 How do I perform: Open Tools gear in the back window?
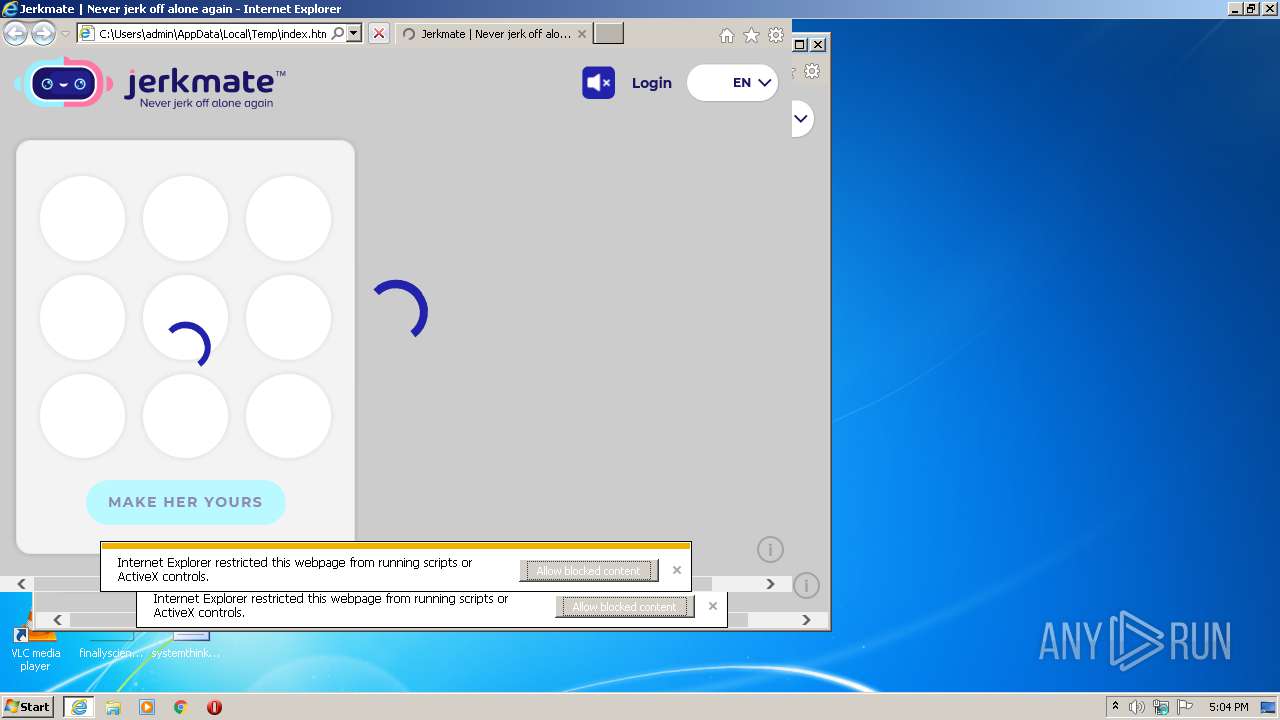[x=812, y=71]
